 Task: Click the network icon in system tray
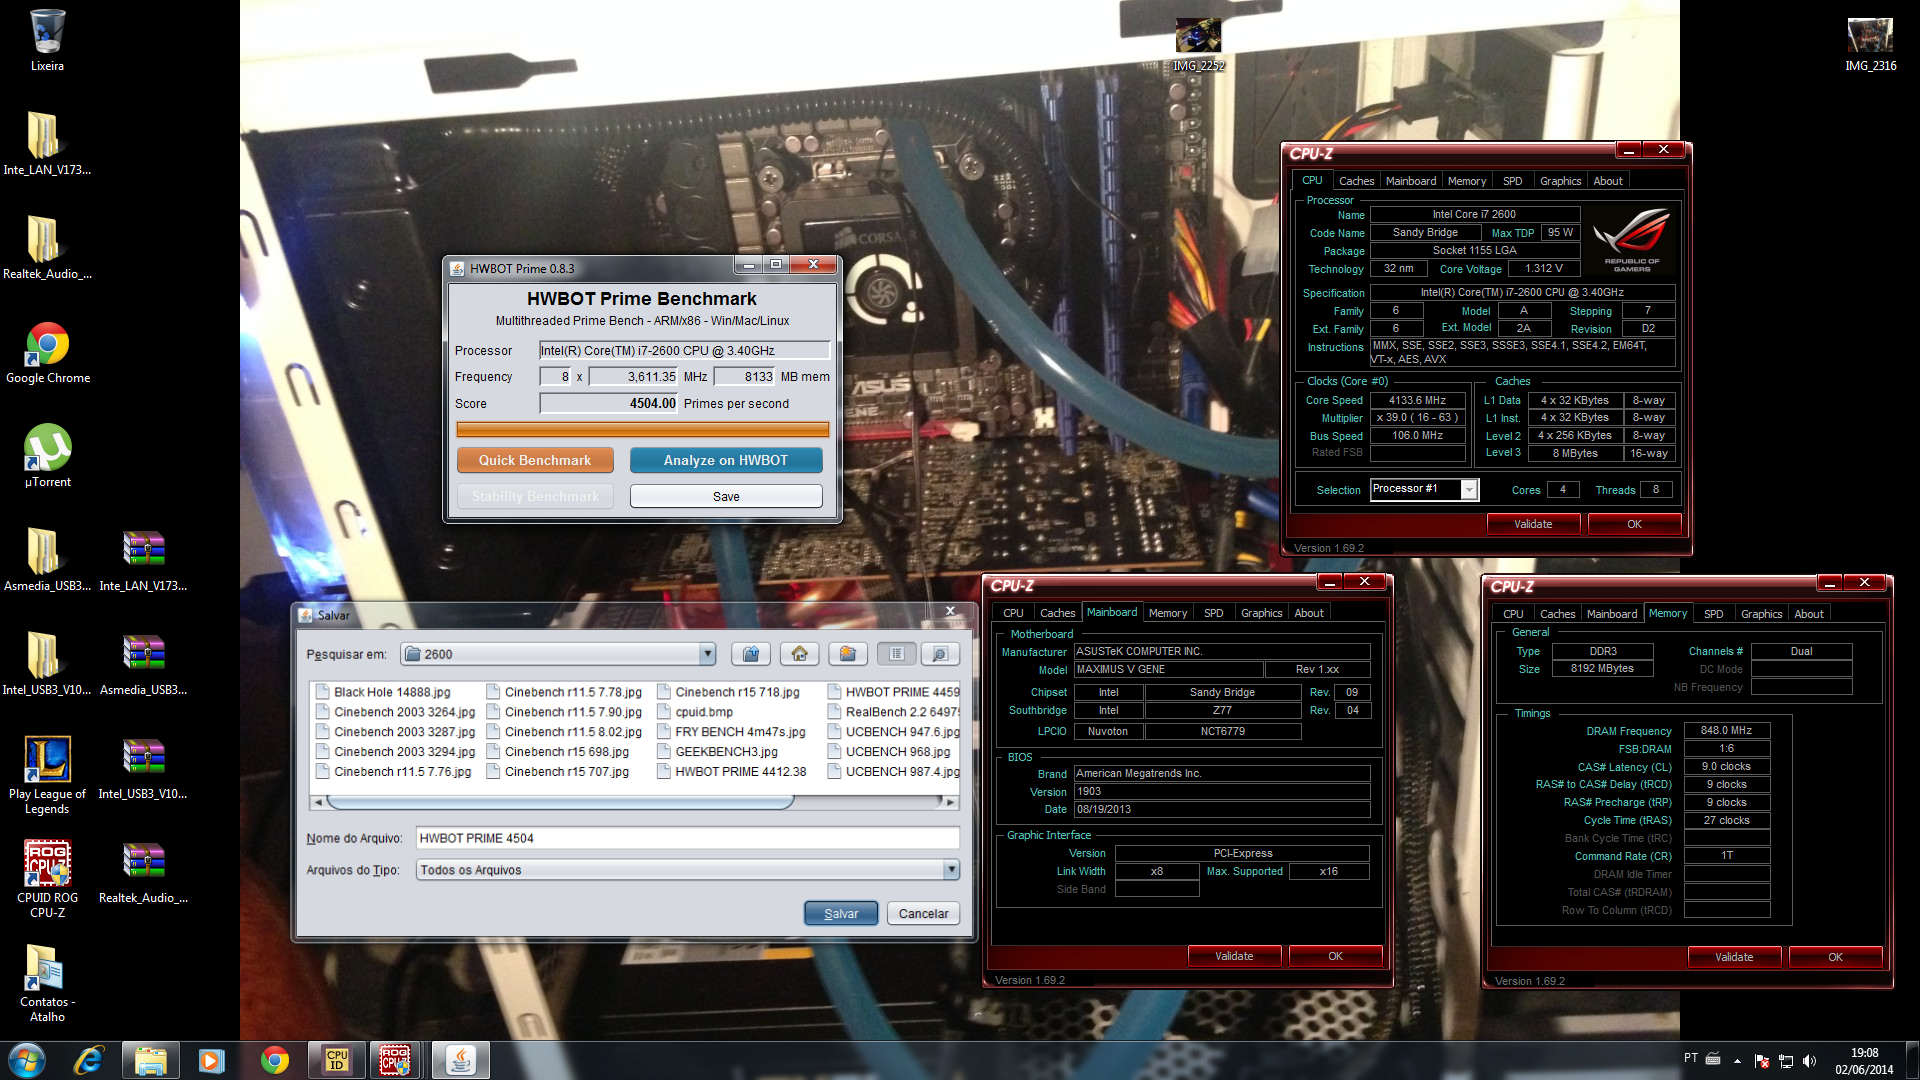[x=1785, y=1061]
